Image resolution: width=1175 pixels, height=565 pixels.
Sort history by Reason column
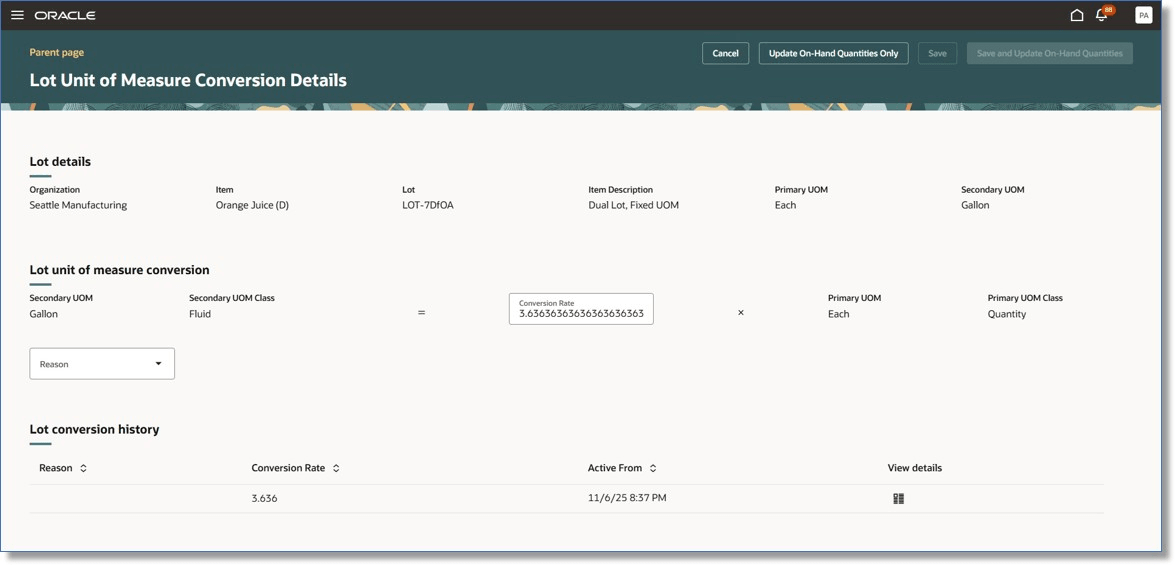pyautogui.click(x=83, y=468)
